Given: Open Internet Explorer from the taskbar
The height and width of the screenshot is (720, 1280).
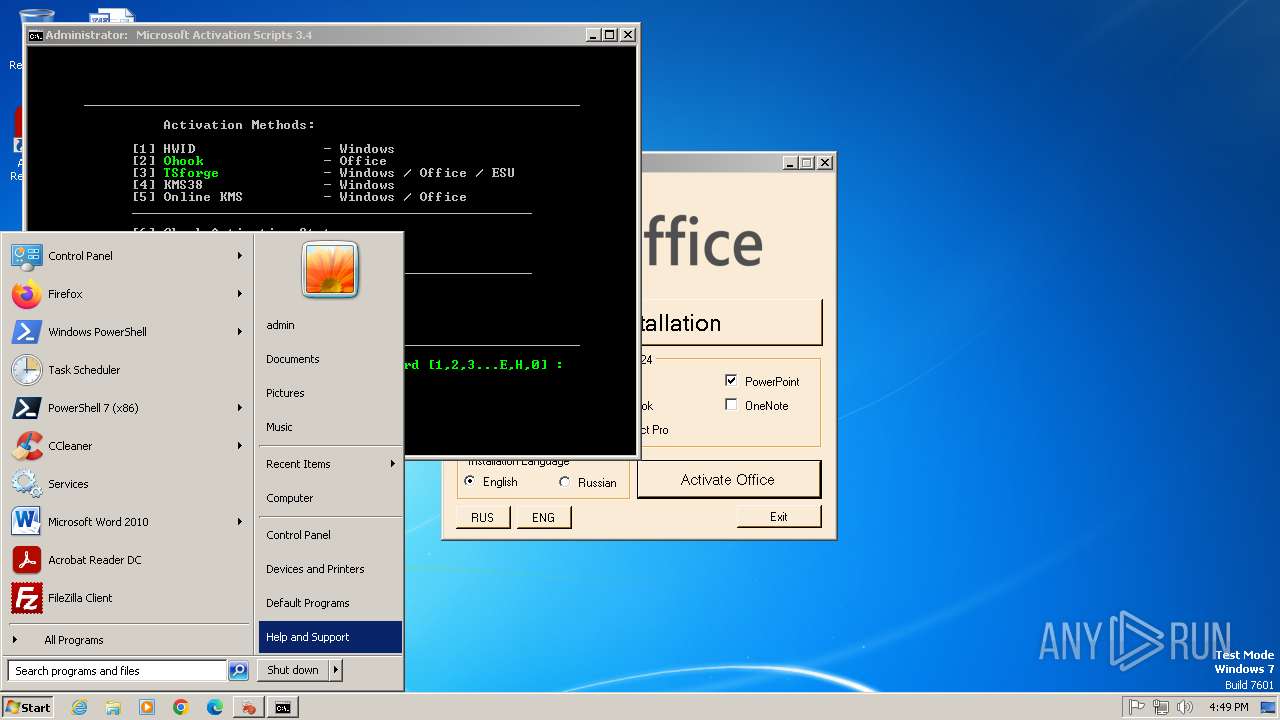Looking at the screenshot, I should [79, 707].
